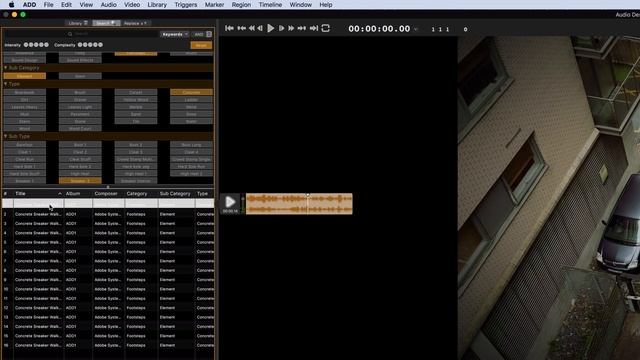Collapse the Sub Category section

point(6,68)
